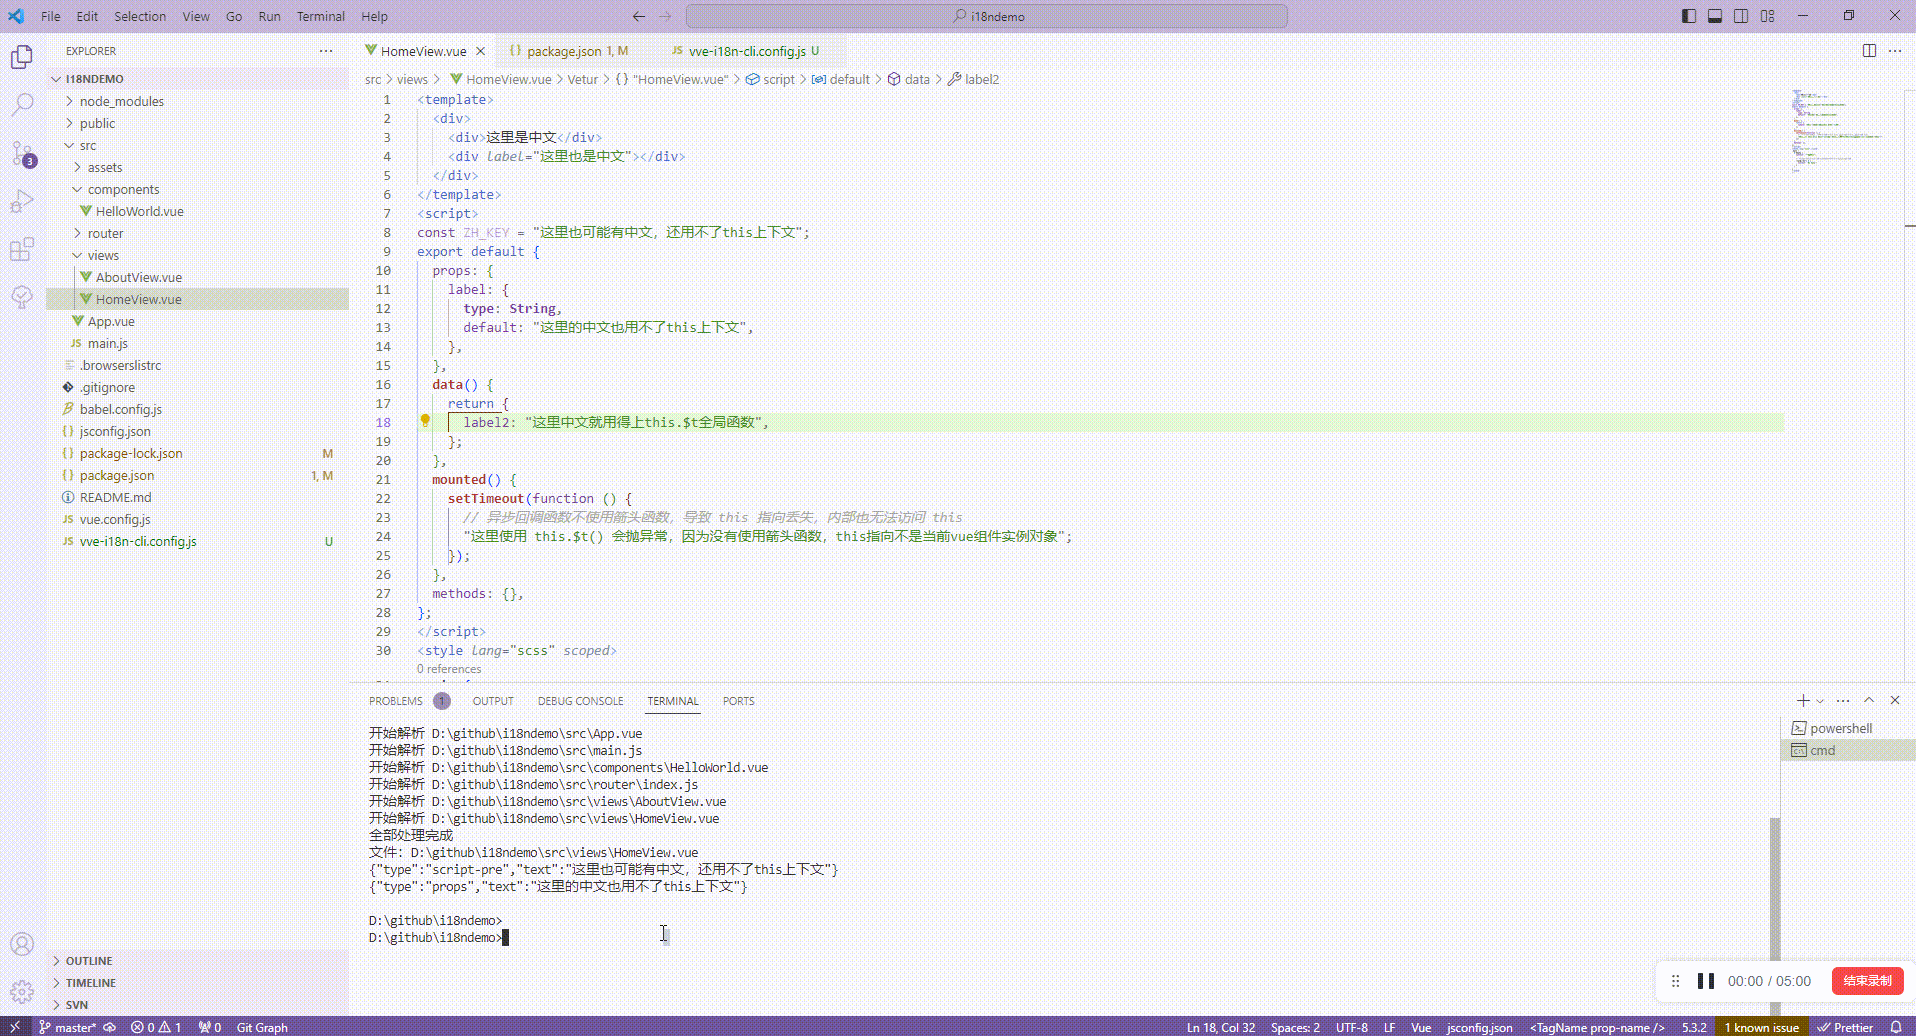The width and height of the screenshot is (1916, 1036).
Task: Click errors and warnings status indicator
Action: [x=156, y=1027]
